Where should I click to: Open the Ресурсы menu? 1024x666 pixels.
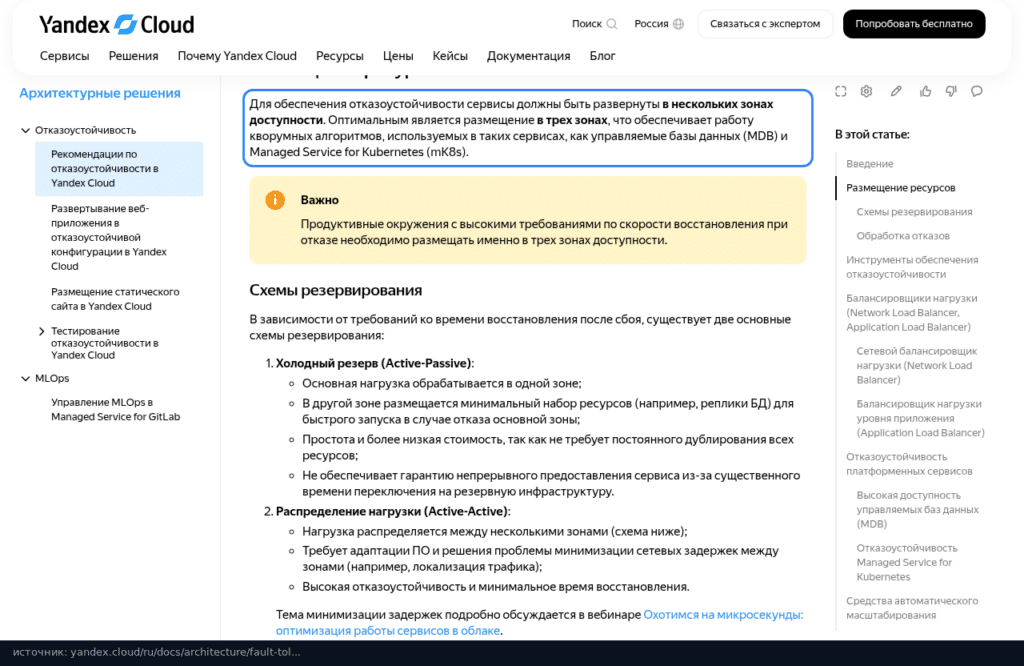point(340,56)
